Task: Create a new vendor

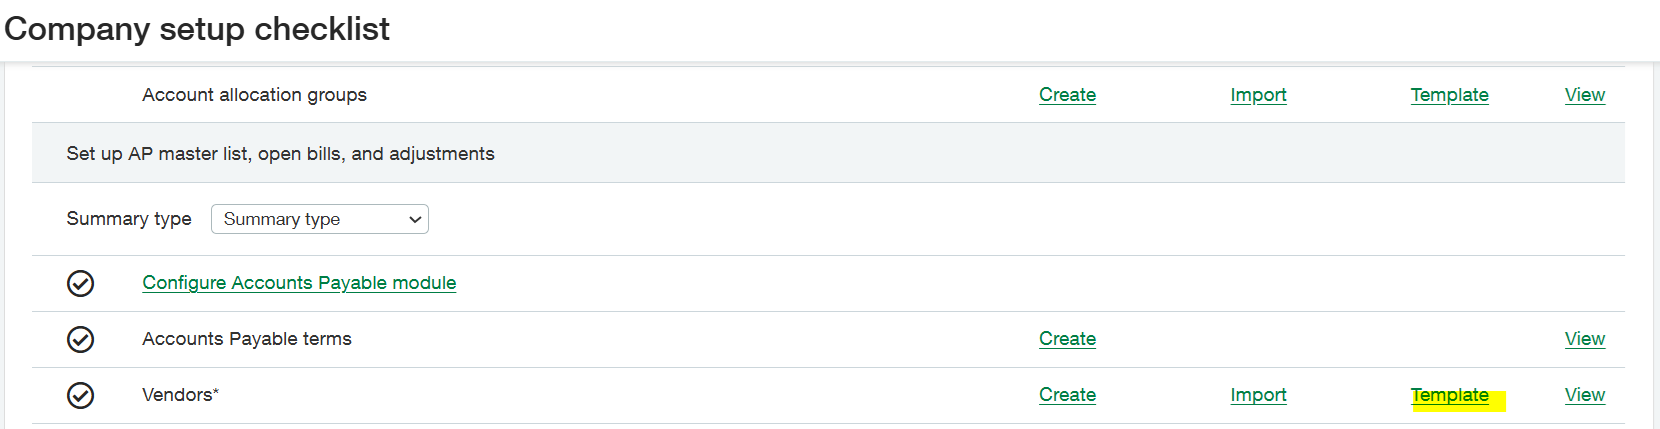Action: [1067, 395]
